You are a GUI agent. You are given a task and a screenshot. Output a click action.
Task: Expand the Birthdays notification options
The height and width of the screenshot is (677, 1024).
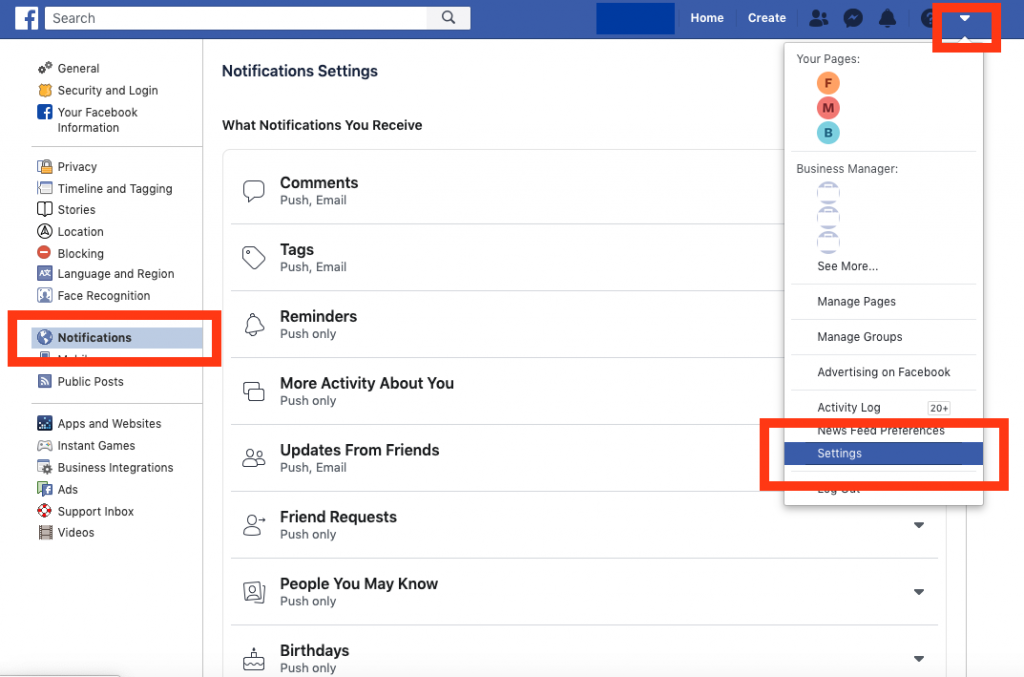point(919,659)
